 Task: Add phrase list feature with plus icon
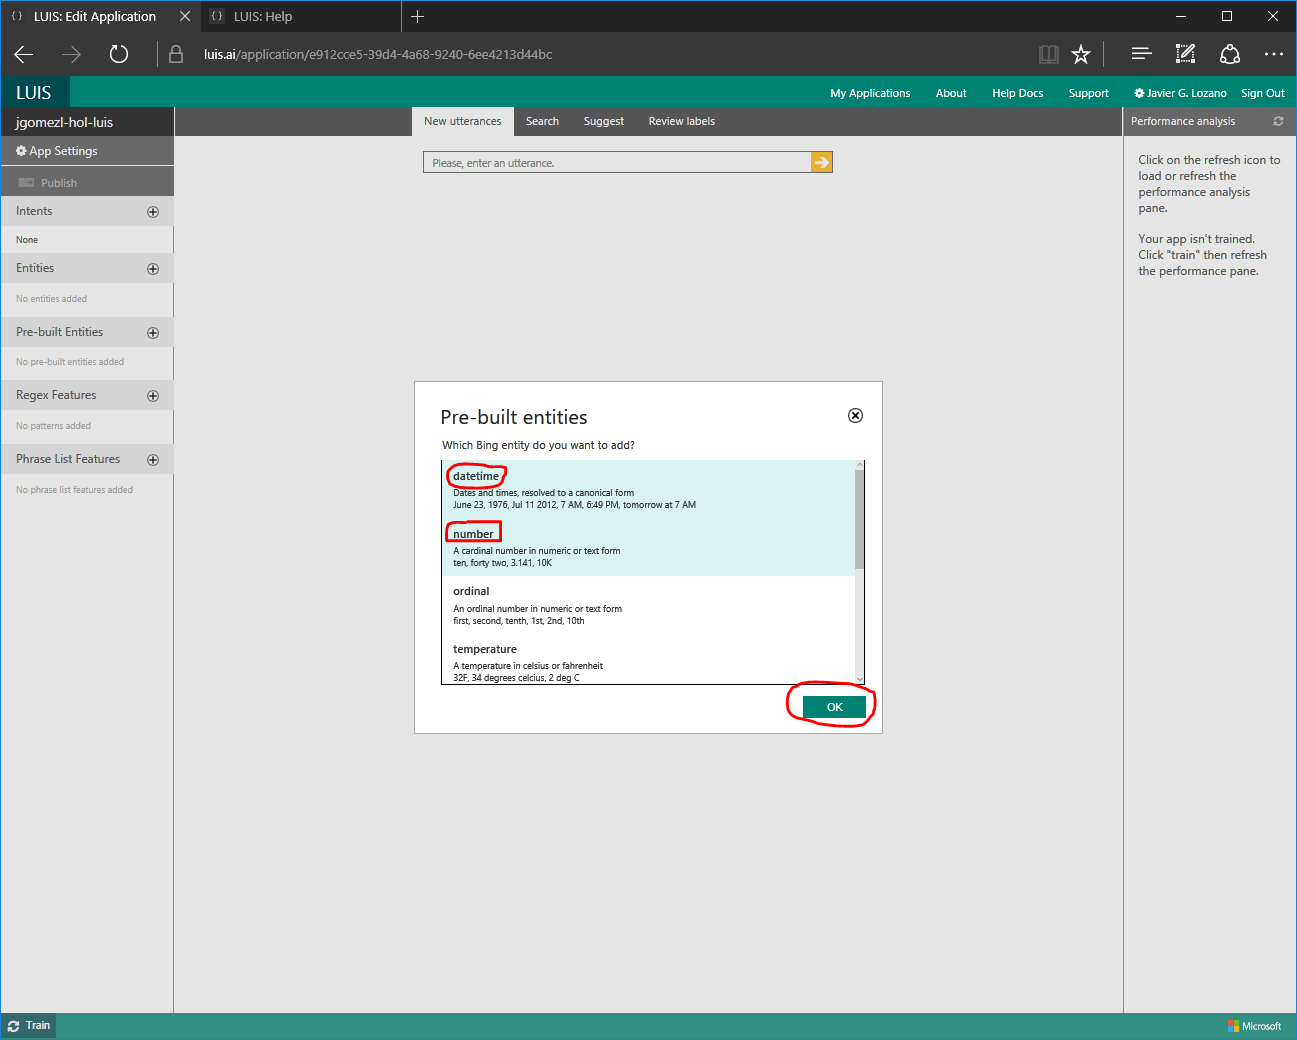153,460
